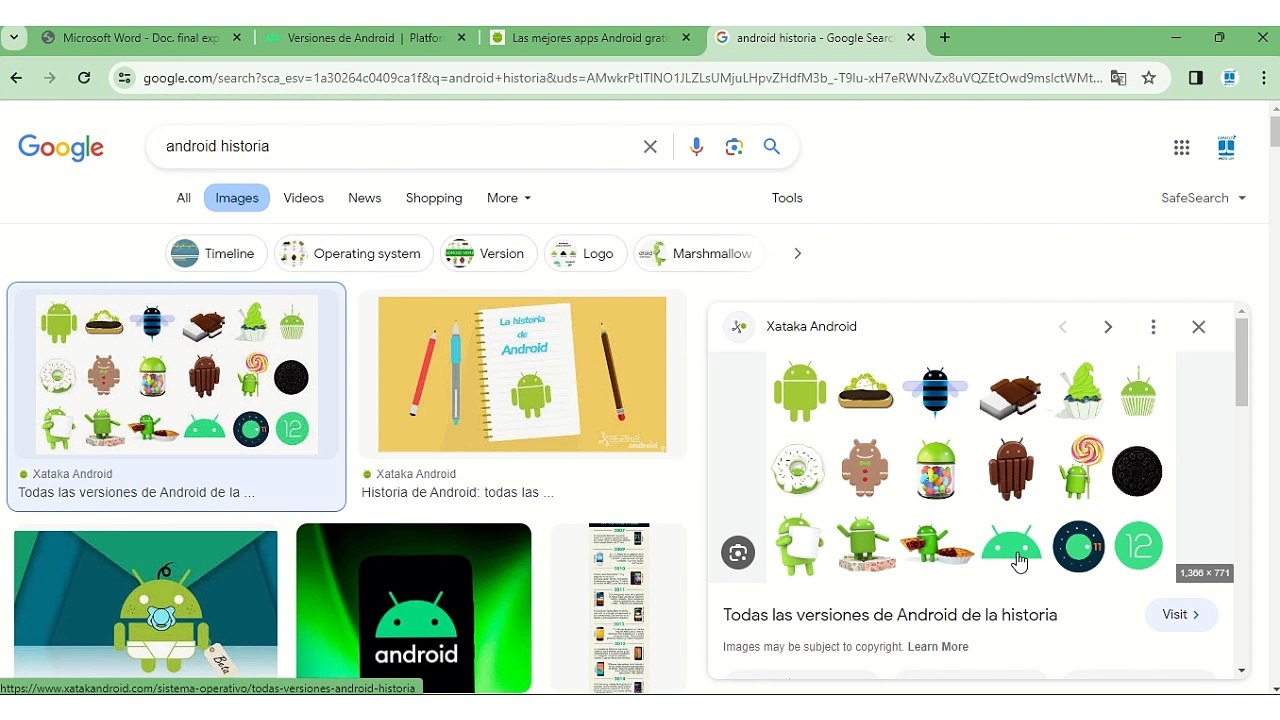Show next image in preview panel
The width and height of the screenshot is (1280, 720).
point(1108,327)
